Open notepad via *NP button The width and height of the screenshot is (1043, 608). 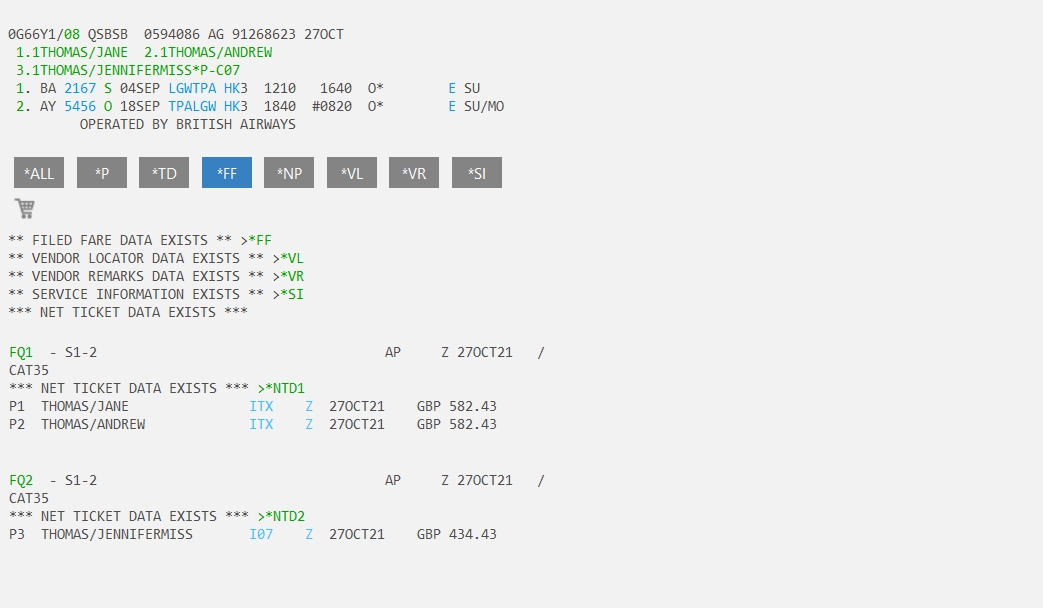click(289, 173)
